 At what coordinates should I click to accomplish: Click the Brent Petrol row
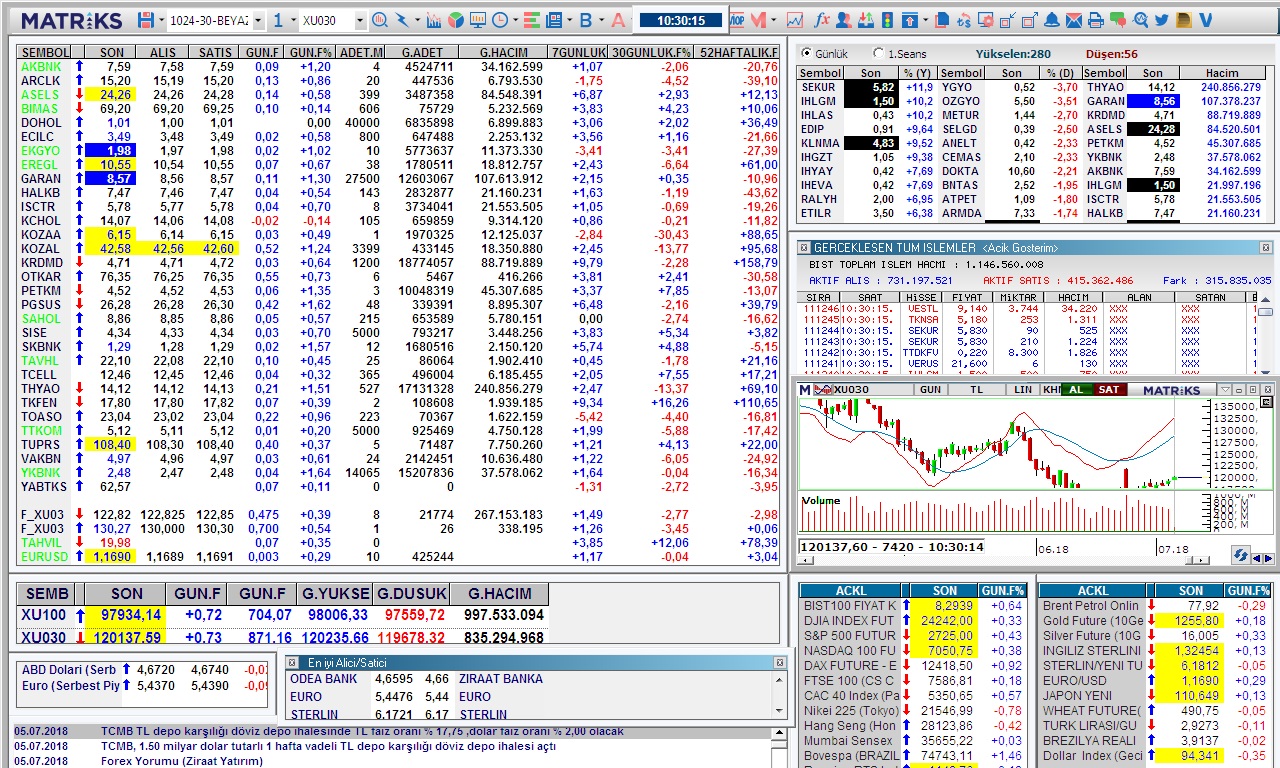pyautogui.click(x=1156, y=605)
